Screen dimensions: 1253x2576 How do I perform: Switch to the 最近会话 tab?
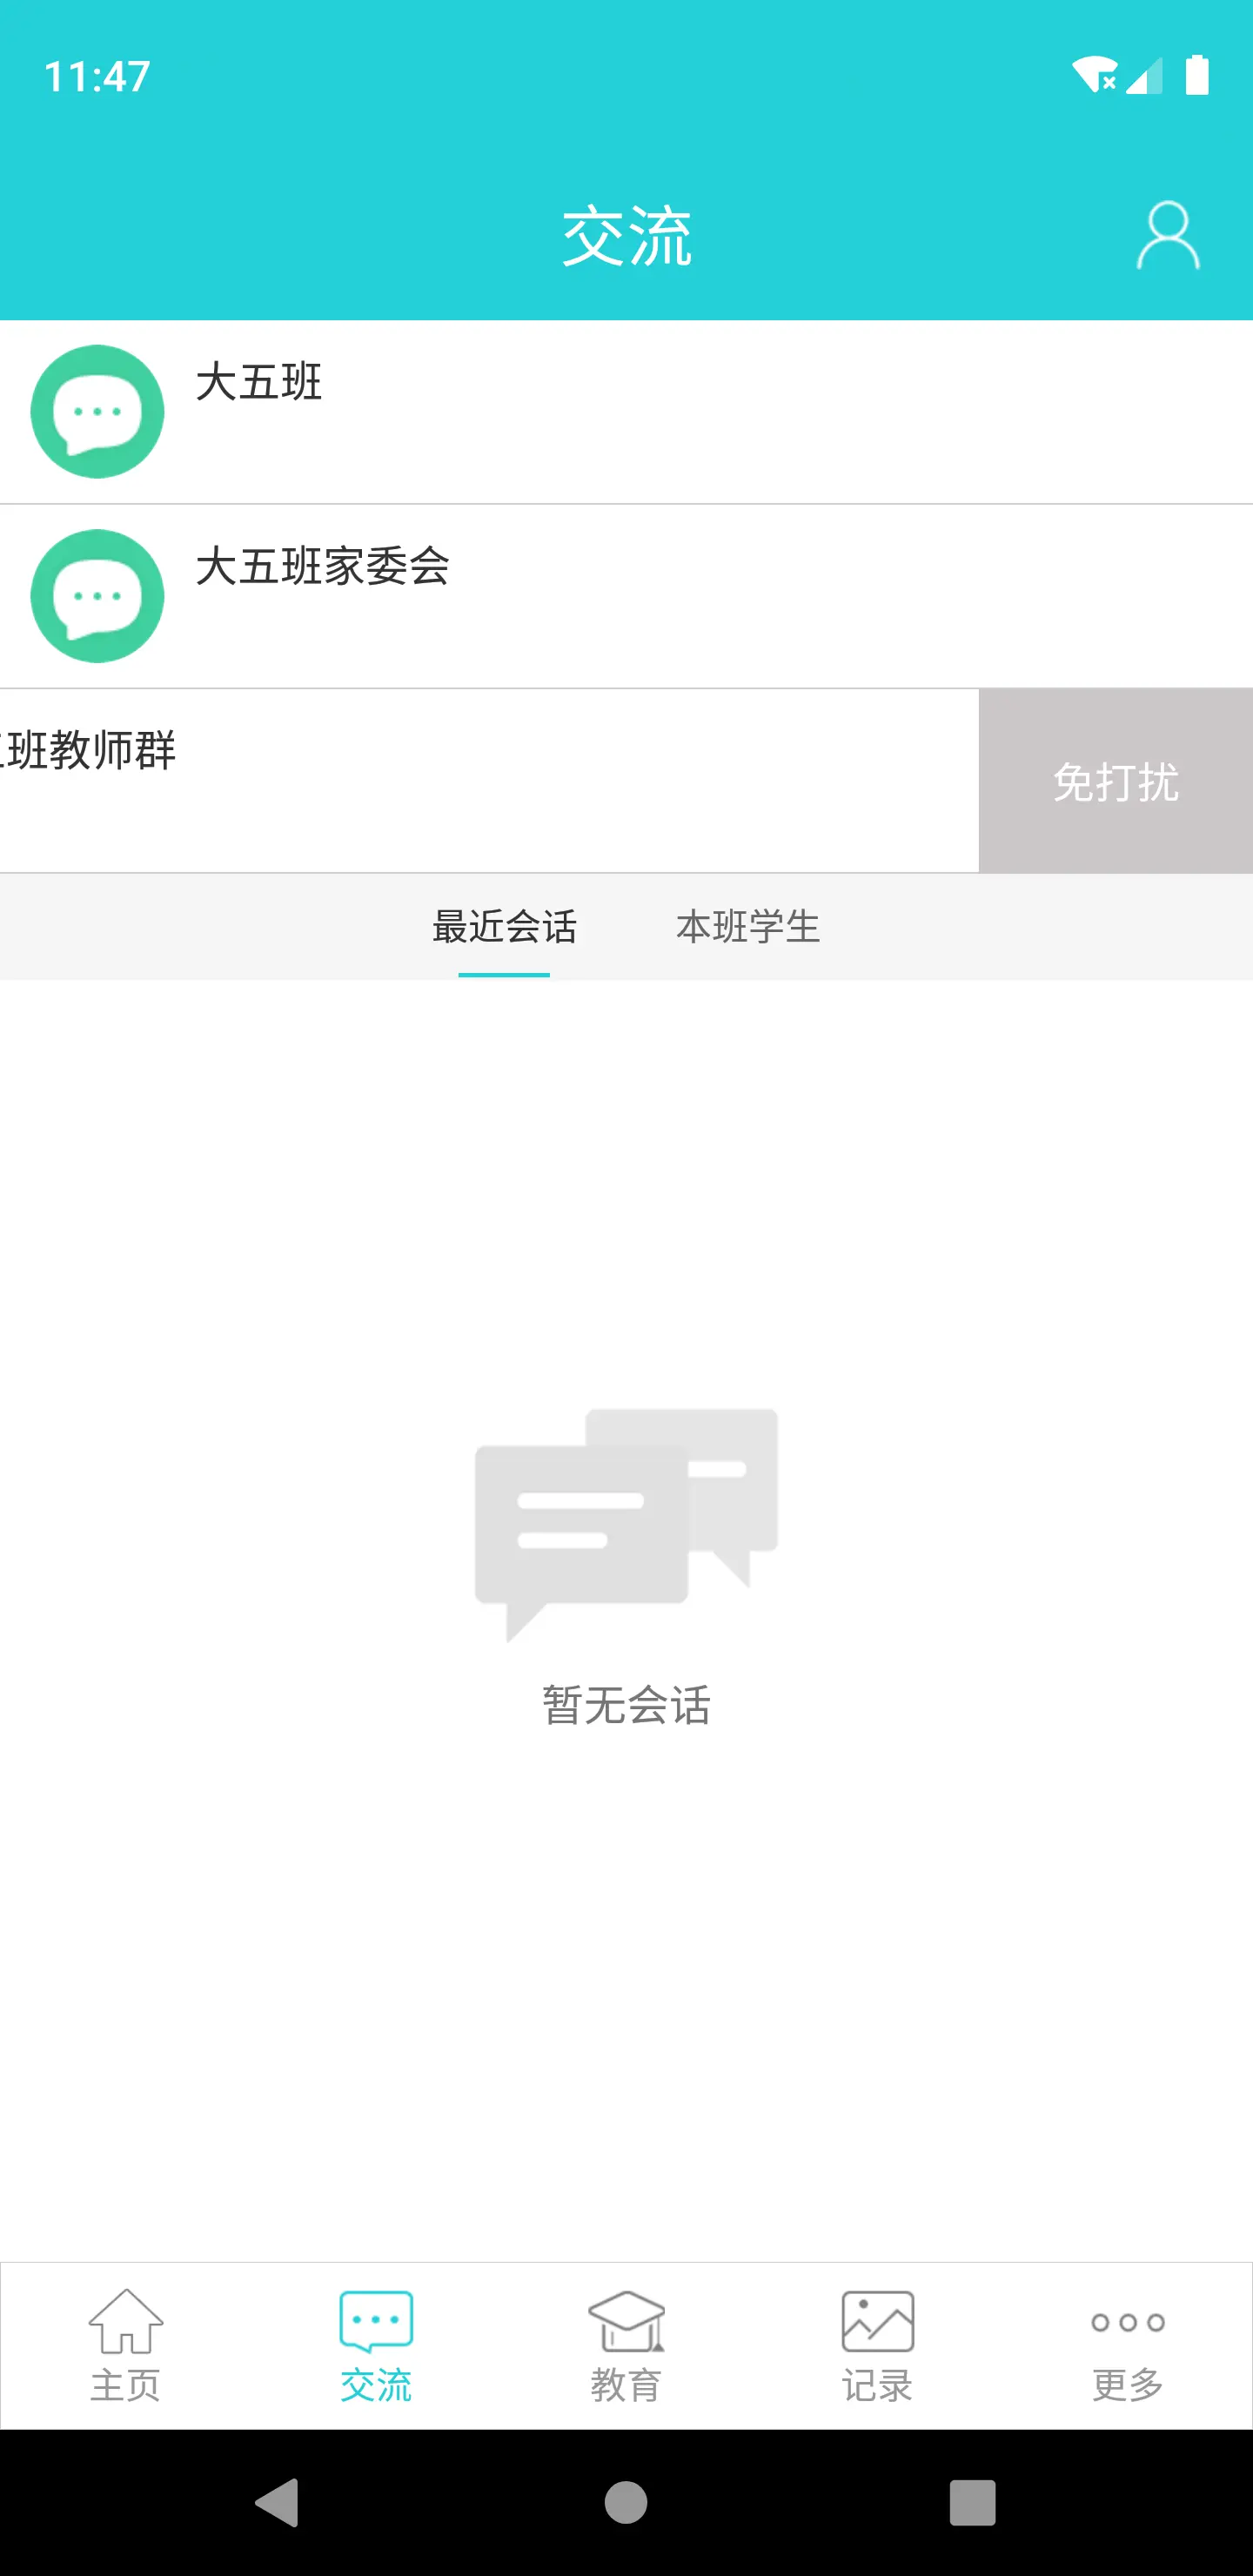tap(504, 927)
